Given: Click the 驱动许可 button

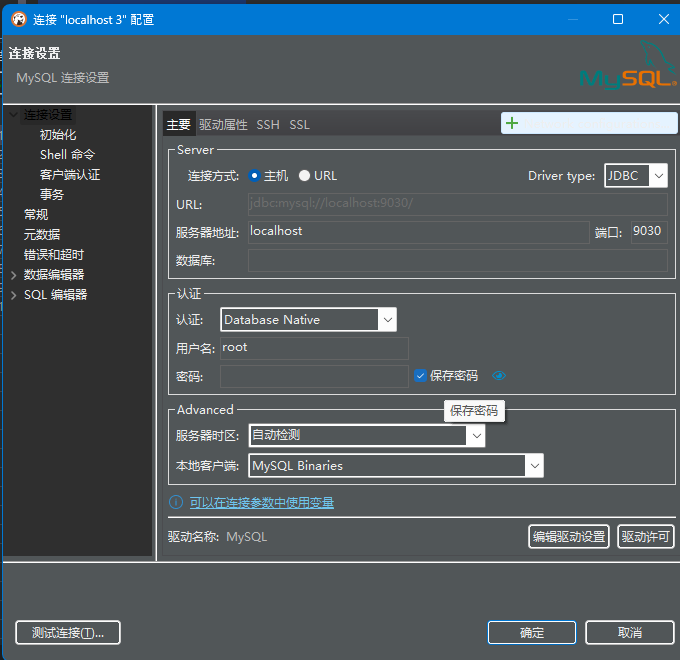Looking at the screenshot, I should 645,536.
